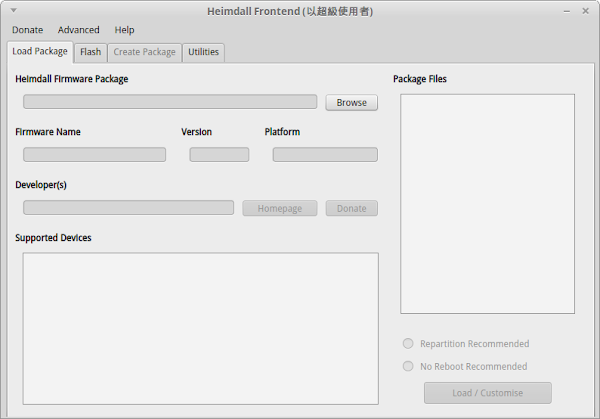
Task: Click the Developer(s) field
Action: (128, 207)
